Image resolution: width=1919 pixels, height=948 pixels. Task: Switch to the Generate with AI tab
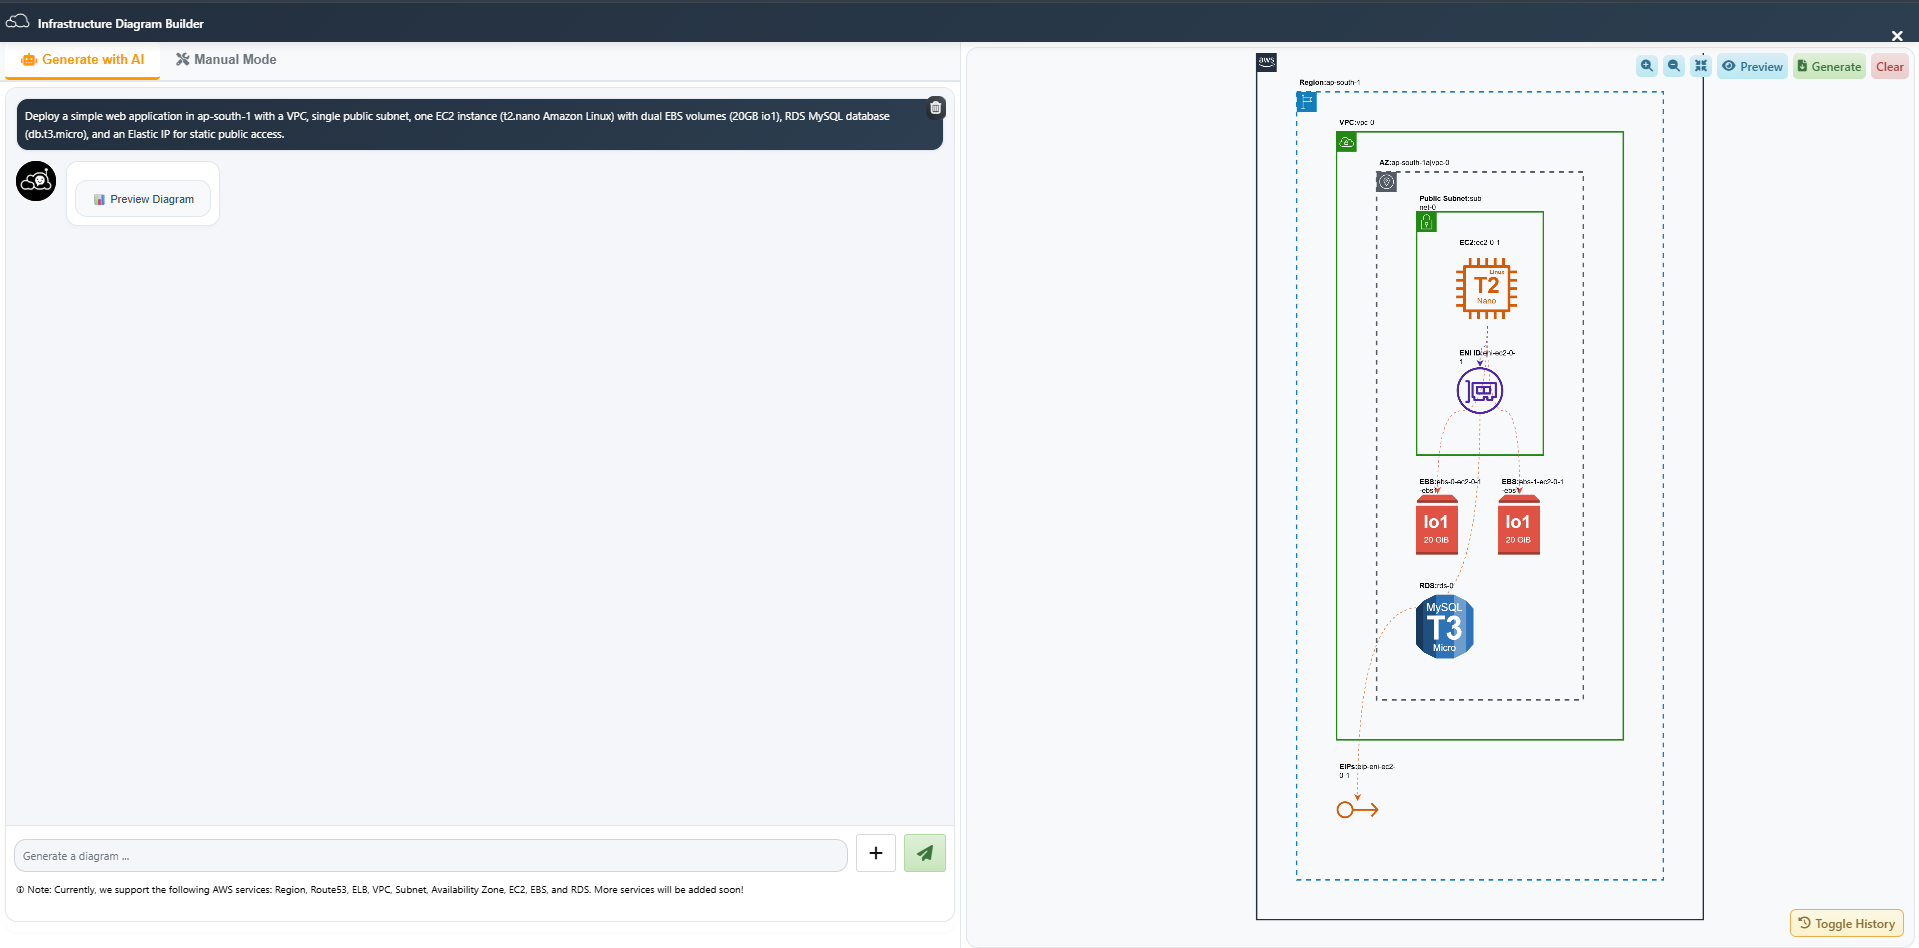tap(83, 60)
